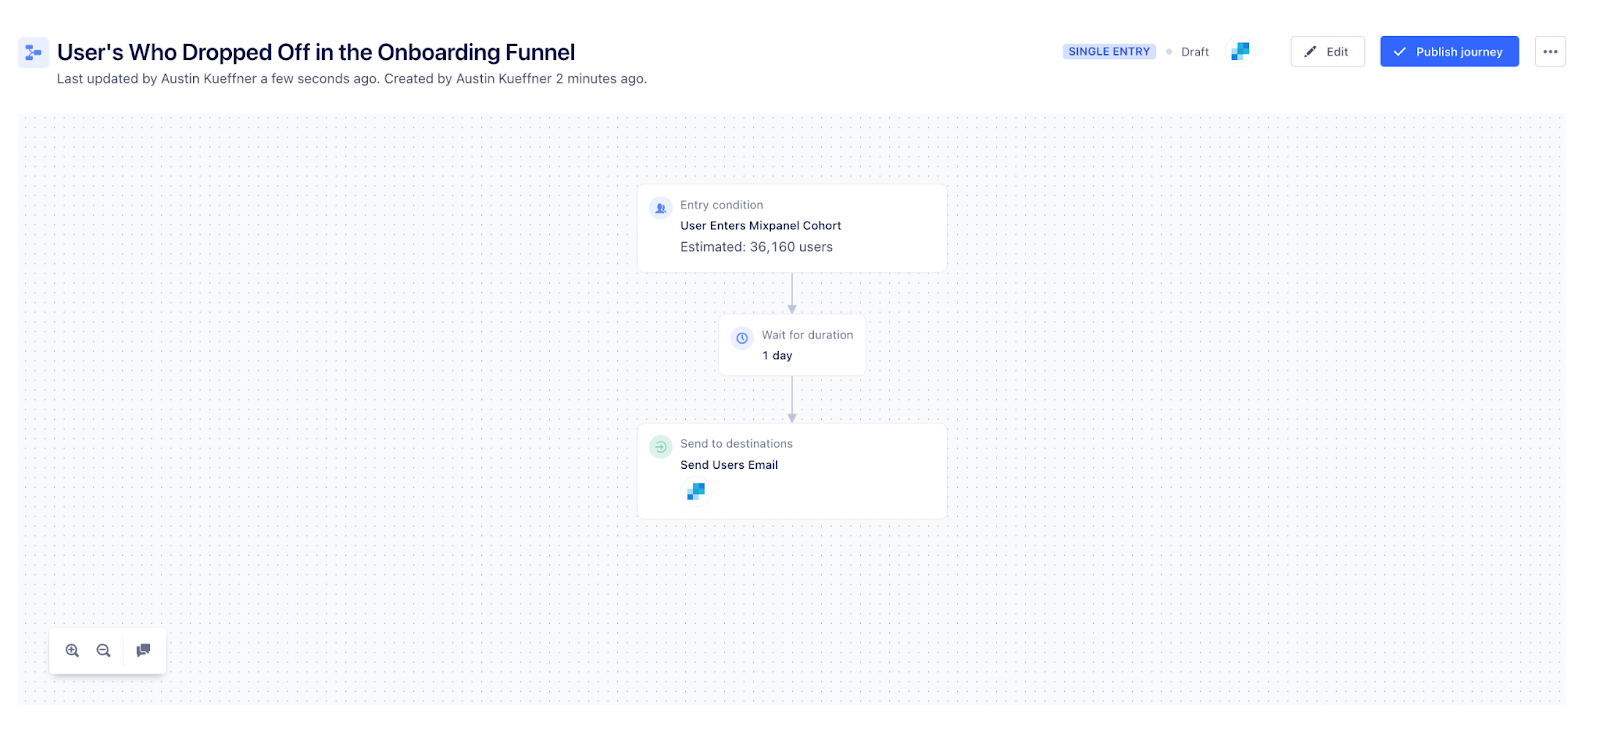Viewport: 1600px width, 741px height.
Task: Select the Wait for duration node
Action: (791, 345)
